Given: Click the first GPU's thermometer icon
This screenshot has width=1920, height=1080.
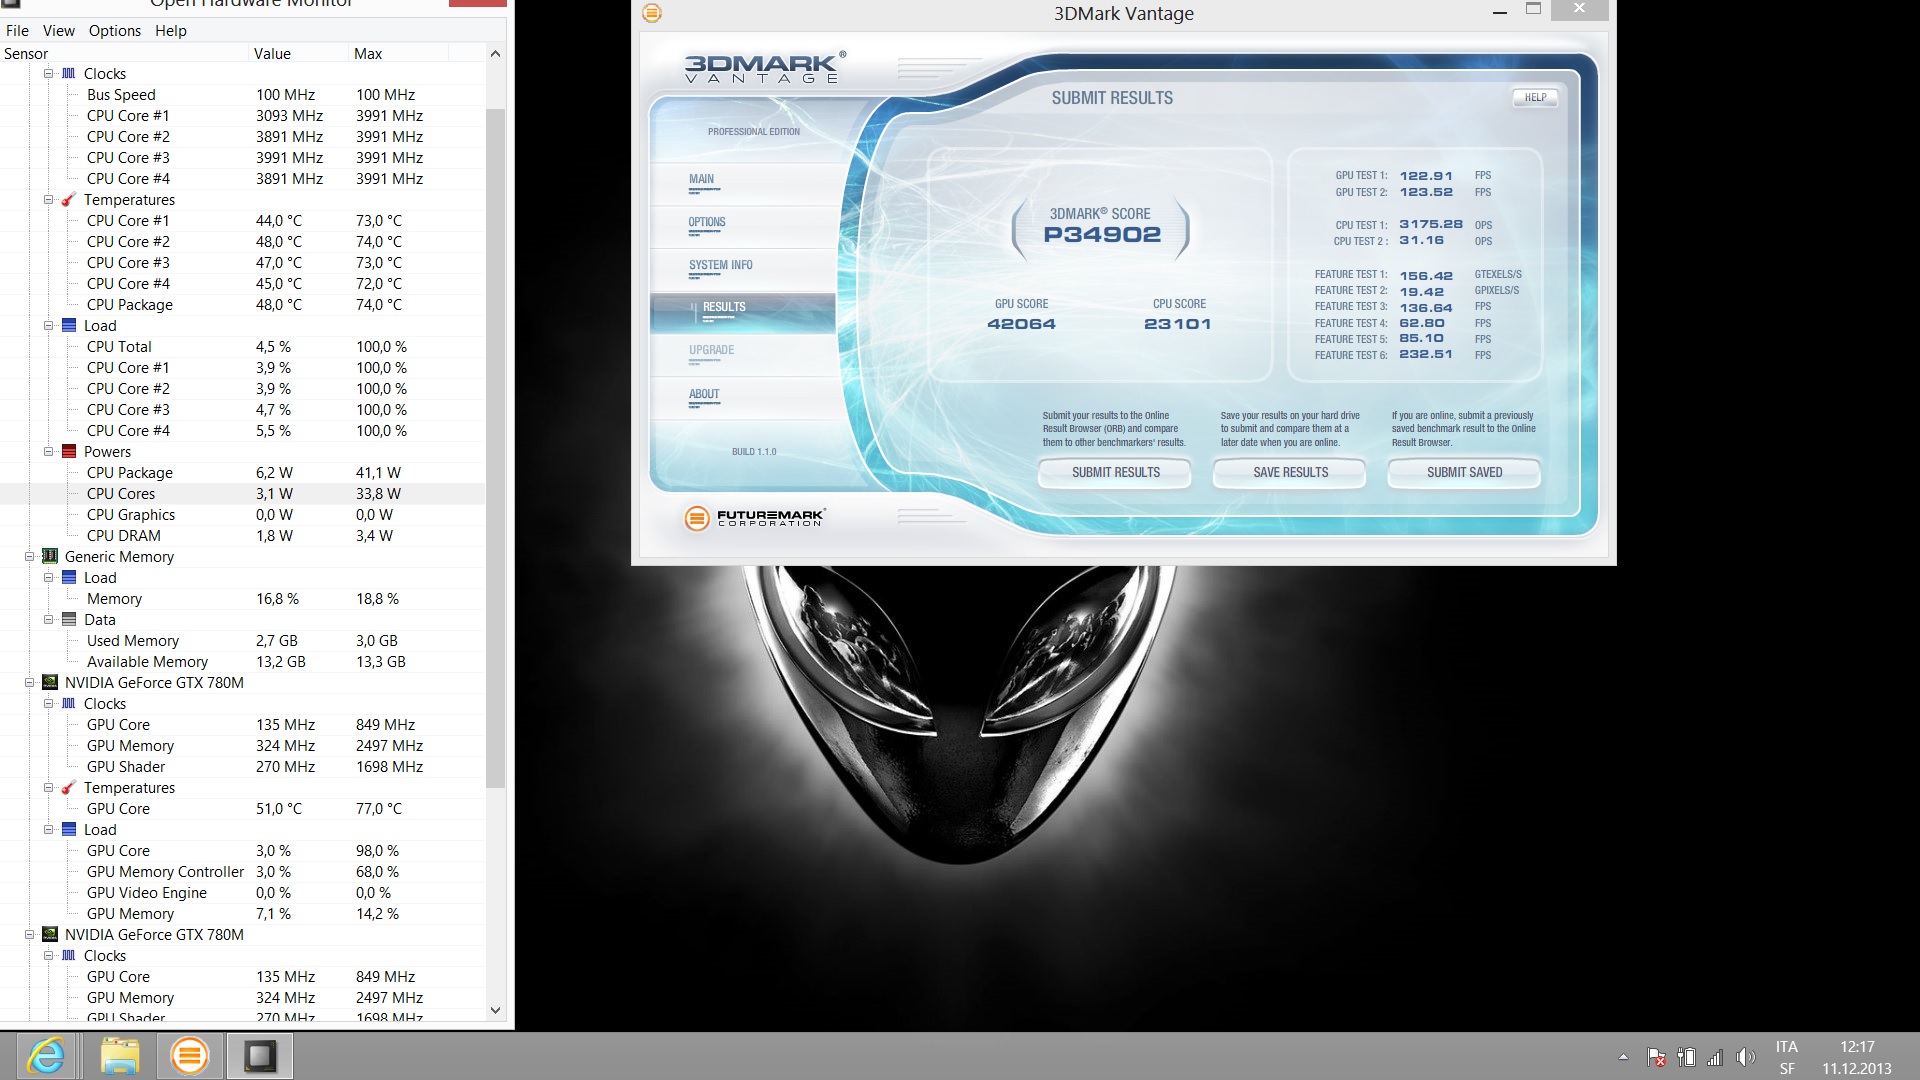Looking at the screenshot, I should 69,788.
